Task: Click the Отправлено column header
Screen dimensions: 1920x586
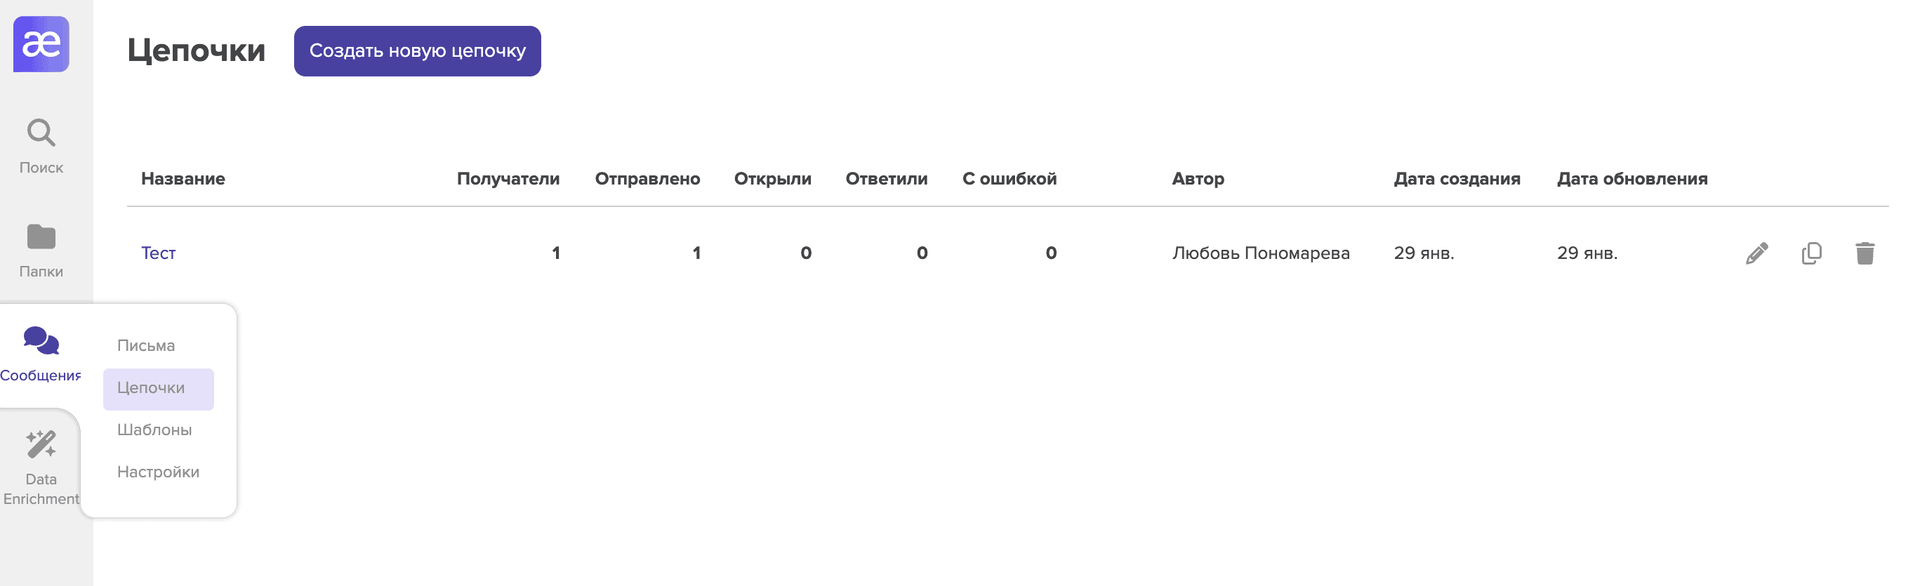Action: (647, 179)
